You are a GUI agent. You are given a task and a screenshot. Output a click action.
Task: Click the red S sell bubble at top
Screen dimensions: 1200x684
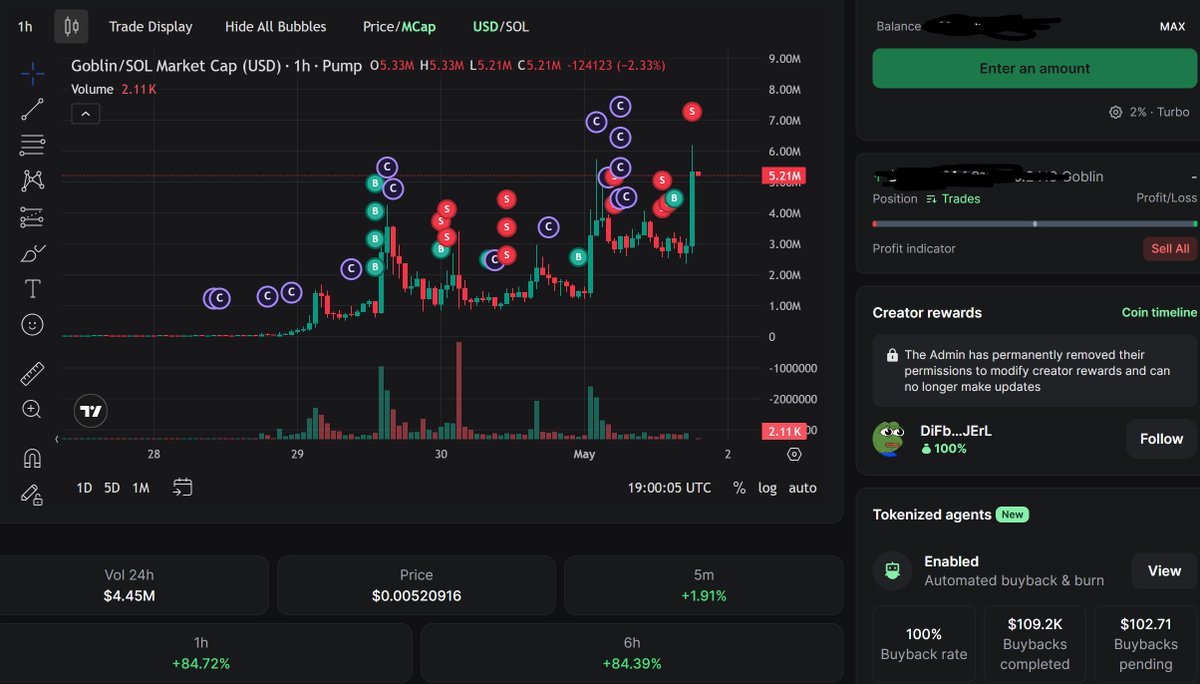pyautogui.click(x=692, y=111)
